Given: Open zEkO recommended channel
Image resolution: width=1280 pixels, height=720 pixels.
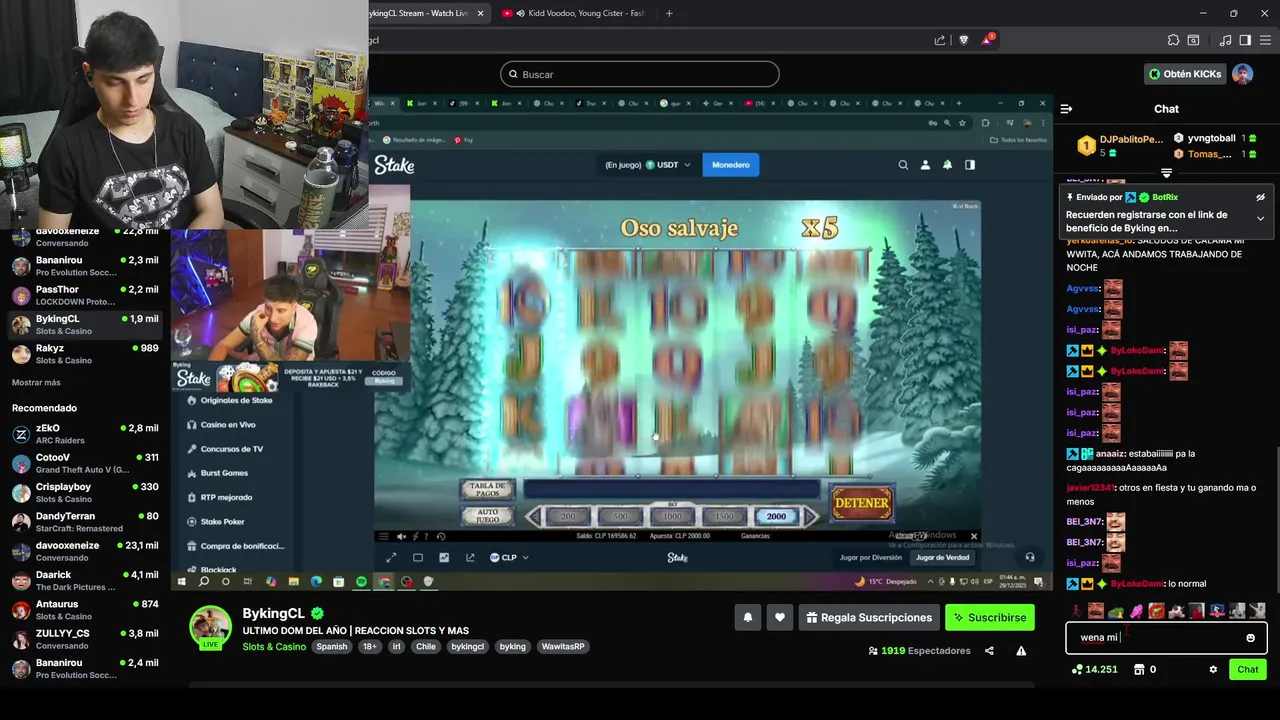Looking at the screenshot, I should click(x=84, y=434).
